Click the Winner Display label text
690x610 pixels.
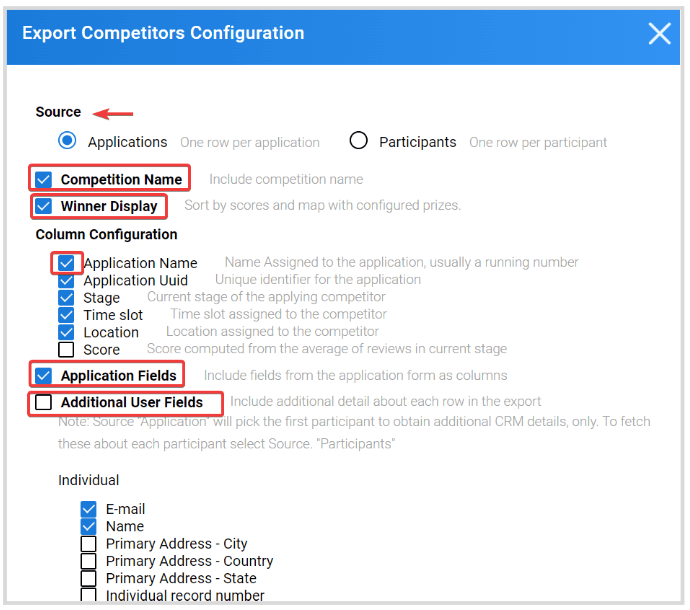(109, 206)
